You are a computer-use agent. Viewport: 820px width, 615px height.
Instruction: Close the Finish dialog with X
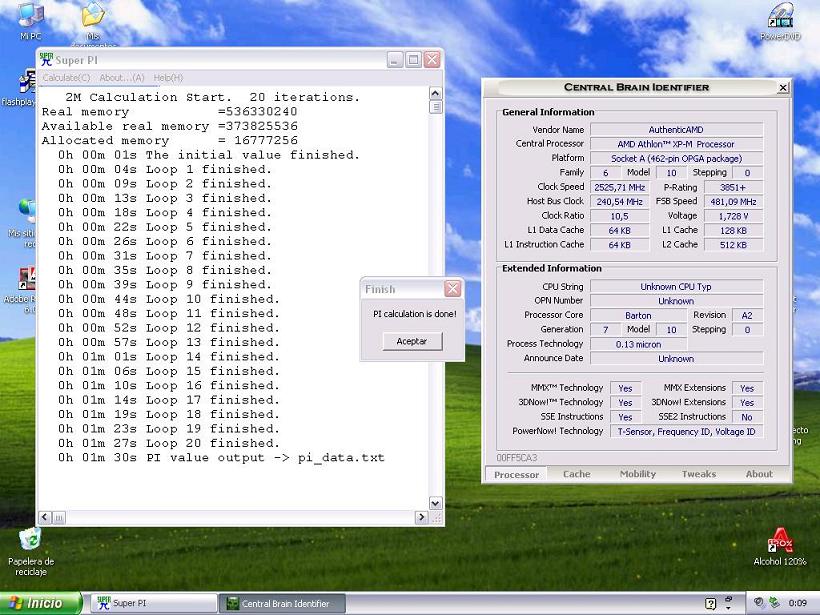(453, 289)
